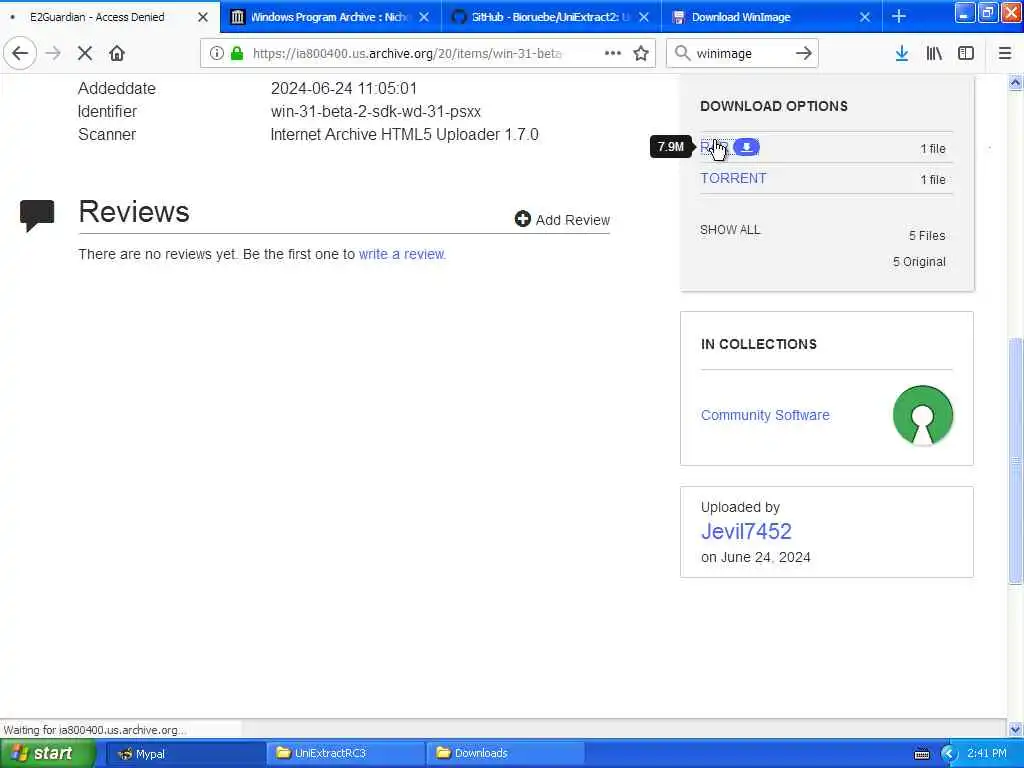Click the 2:41 PM clock
The width and height of the screenshot is (1024, 768).
[x=986, y=753]
